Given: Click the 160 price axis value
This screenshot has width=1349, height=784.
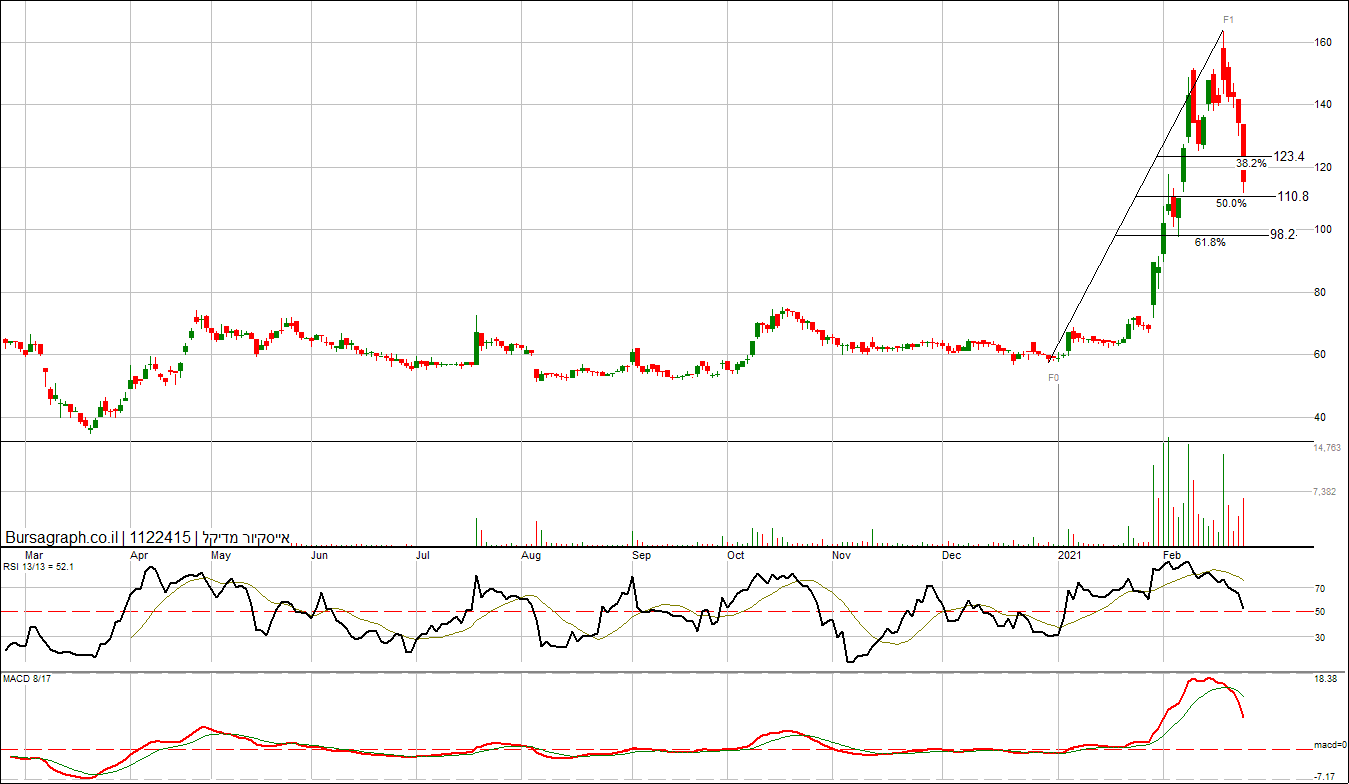Looking at the screenshot, I should (1323, 42).
